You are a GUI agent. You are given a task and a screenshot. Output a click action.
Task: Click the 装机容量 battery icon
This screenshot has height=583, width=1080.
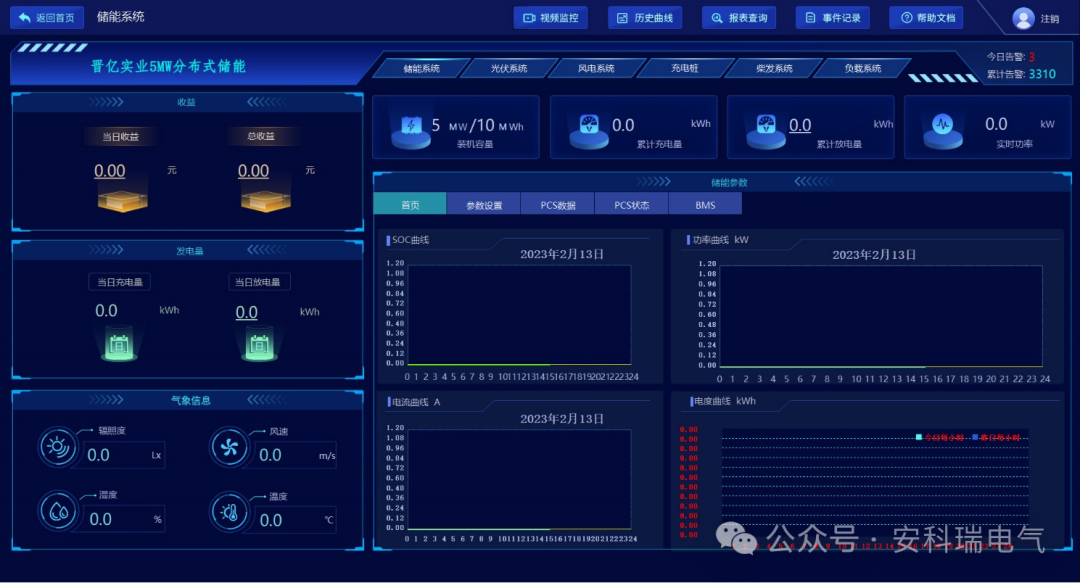pyautogui.click(x=411, y=130)
